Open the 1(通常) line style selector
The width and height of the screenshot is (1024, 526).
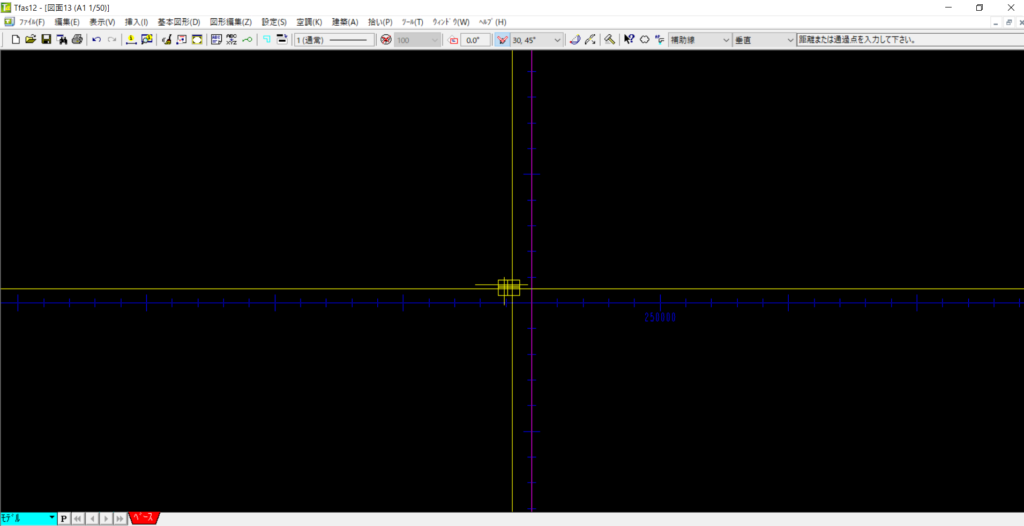(334, 40)
